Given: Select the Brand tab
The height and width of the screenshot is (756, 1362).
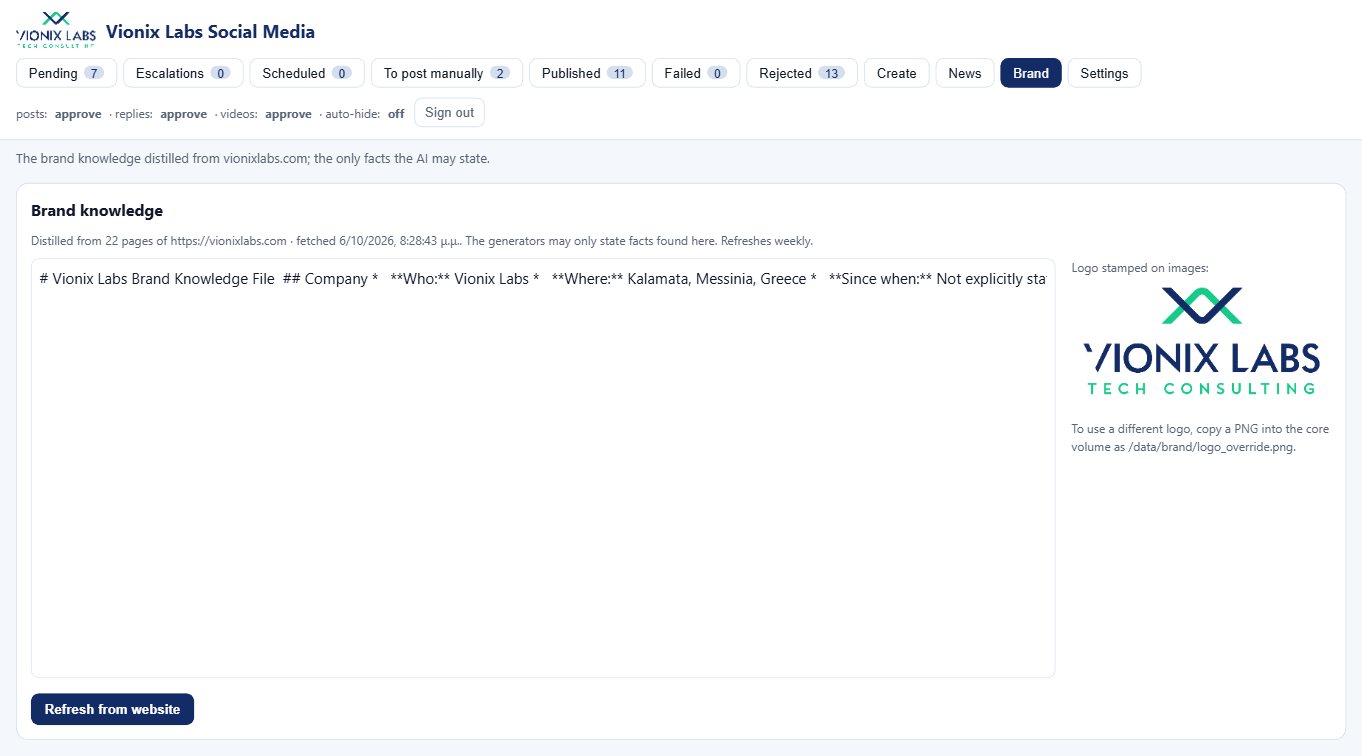Looking at the screenshot, I should [1031, 73].
